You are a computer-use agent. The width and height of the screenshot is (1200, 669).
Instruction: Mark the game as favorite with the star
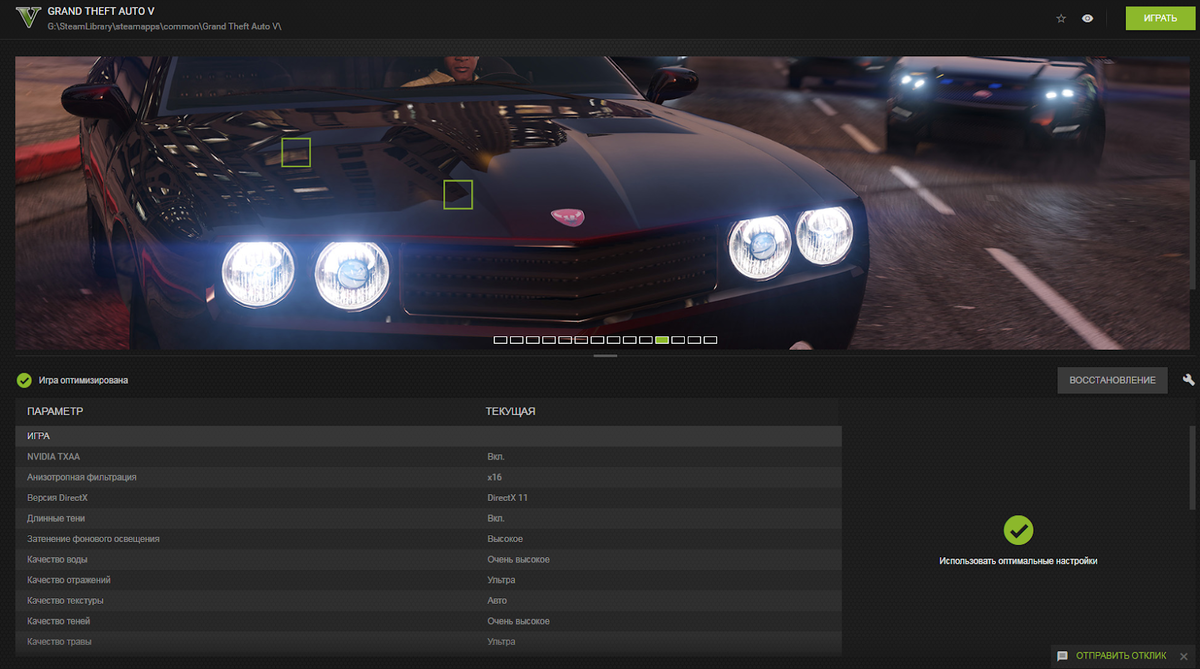pos(1061,18)
